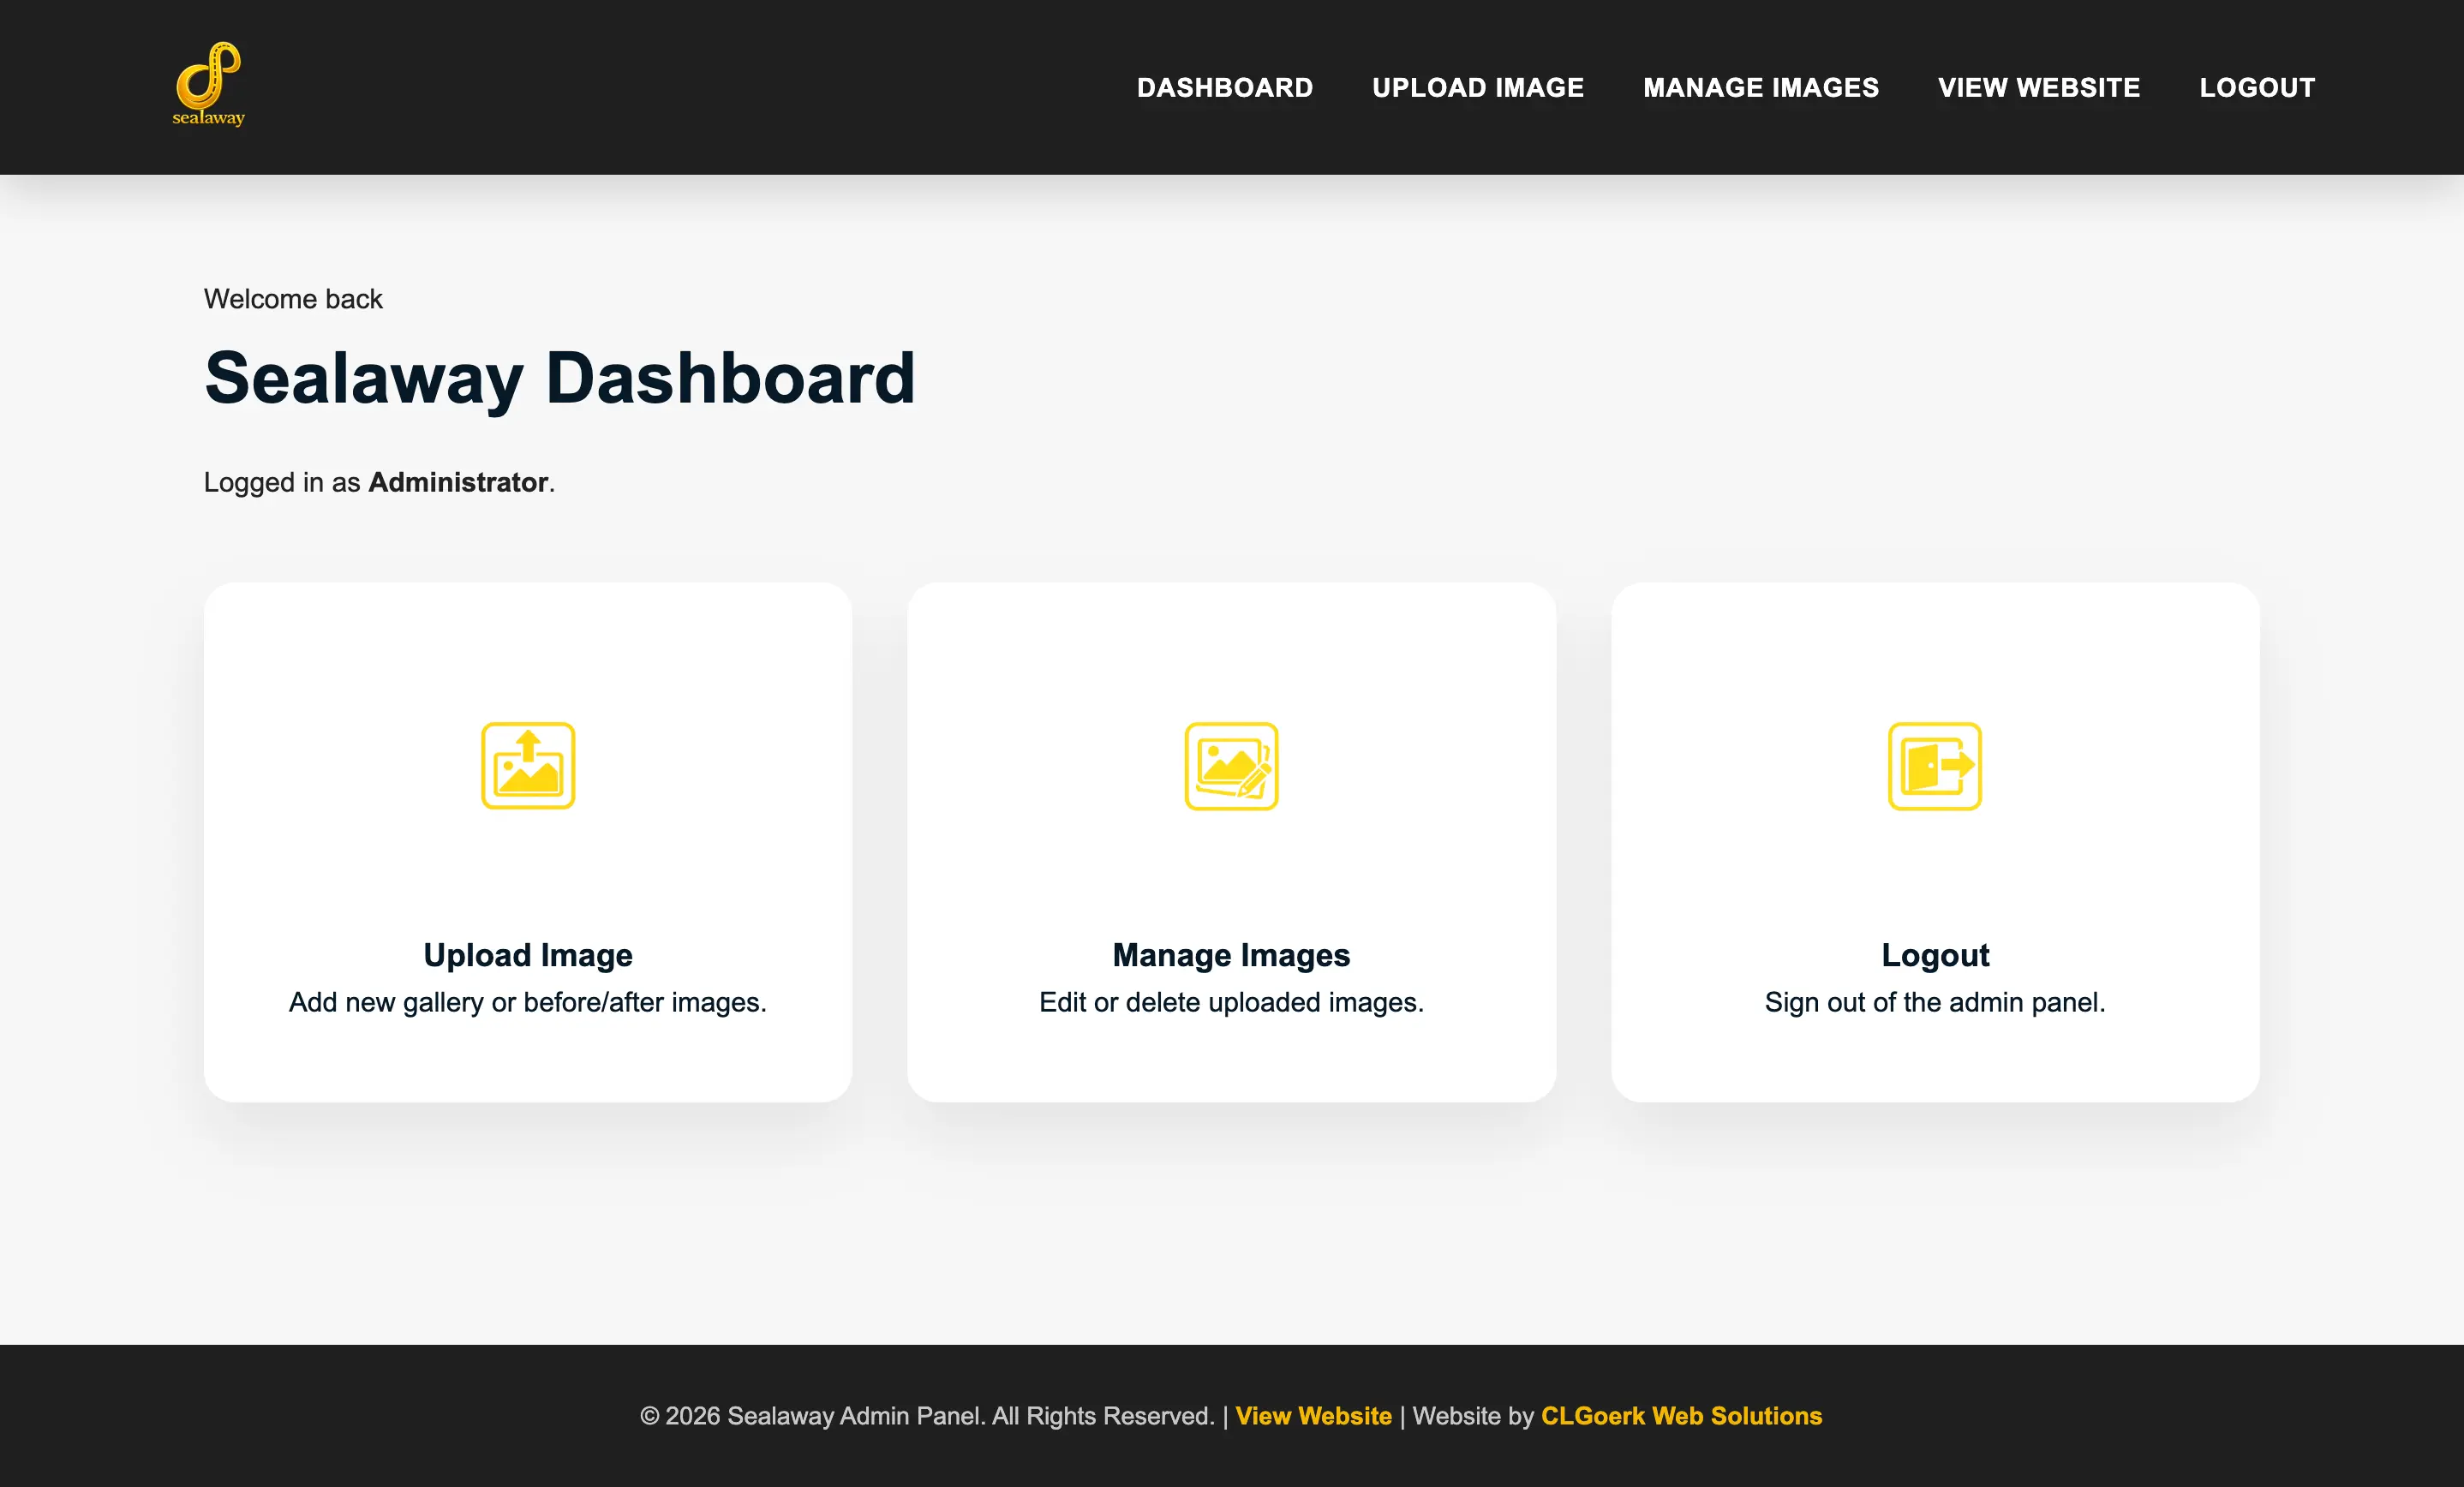Select Manage Images in navigation bar
The width and height of the screenshot is (2464, 1487).
[1761, 87]
